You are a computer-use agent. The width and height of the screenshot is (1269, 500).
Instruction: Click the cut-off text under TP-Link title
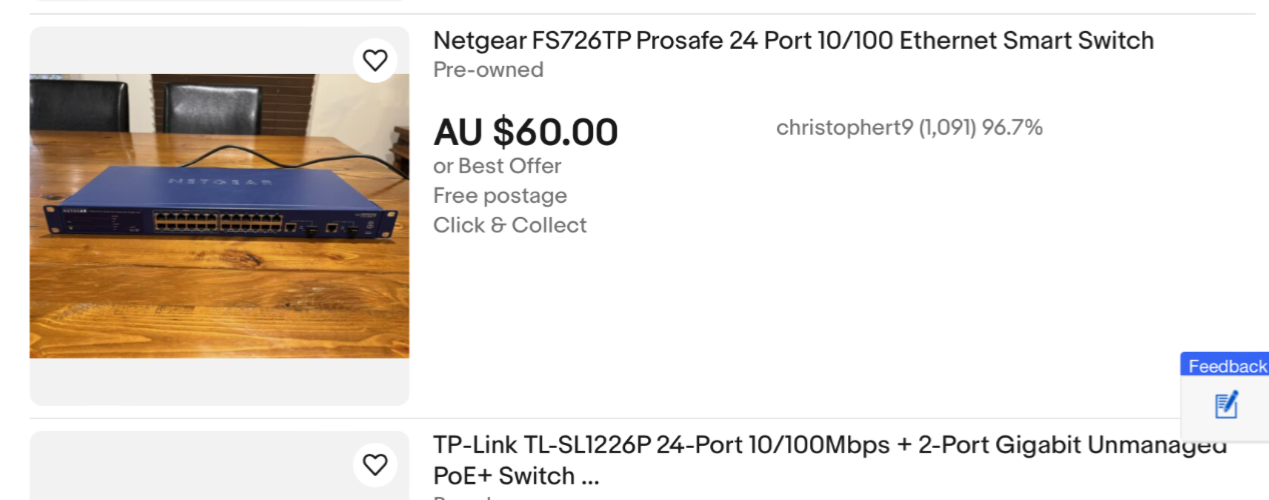point(462,496)
